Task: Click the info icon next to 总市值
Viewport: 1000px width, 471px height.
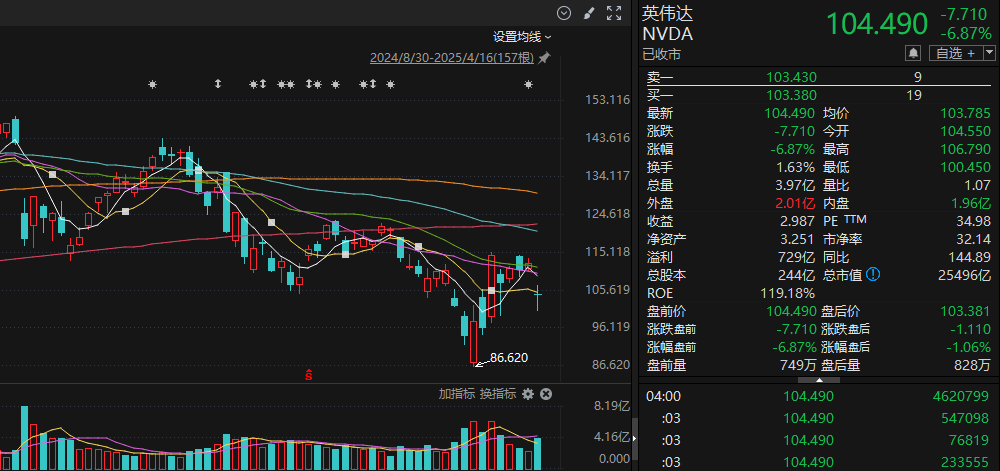Action: pos(873,274)
